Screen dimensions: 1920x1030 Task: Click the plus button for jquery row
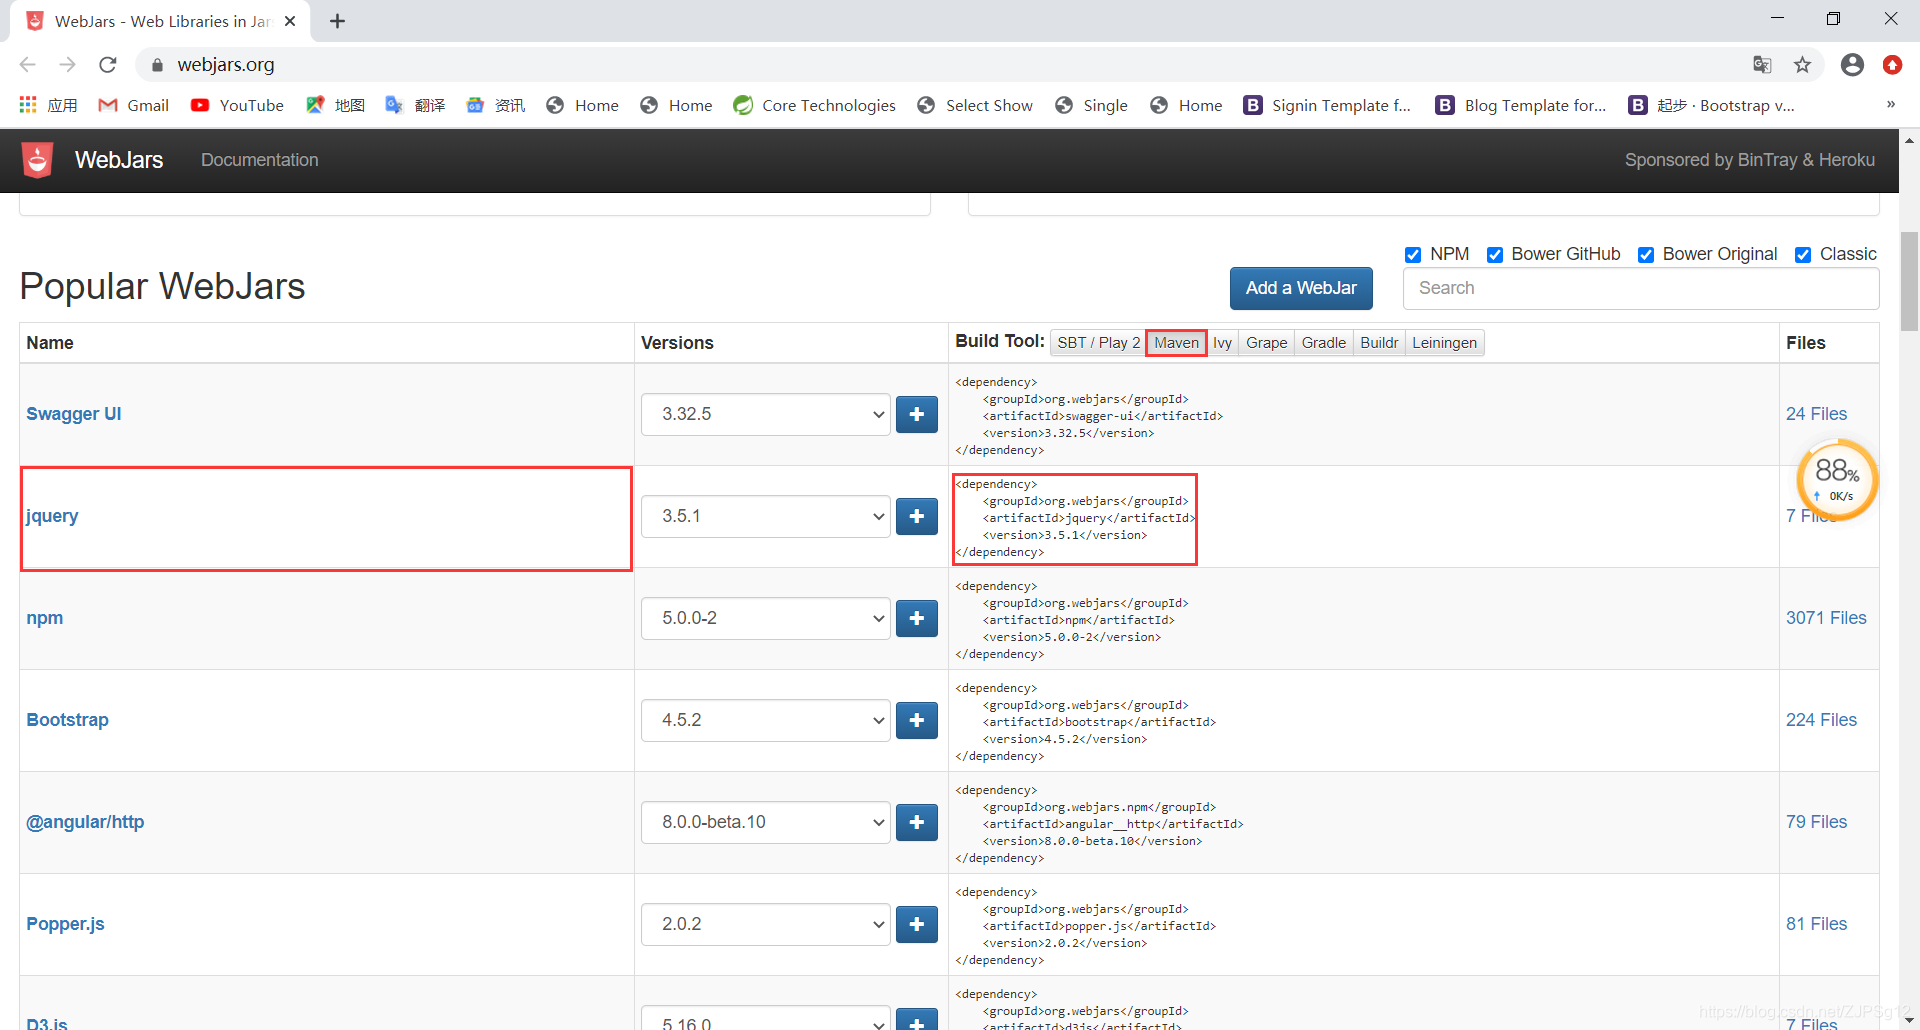tap(916, 516)
